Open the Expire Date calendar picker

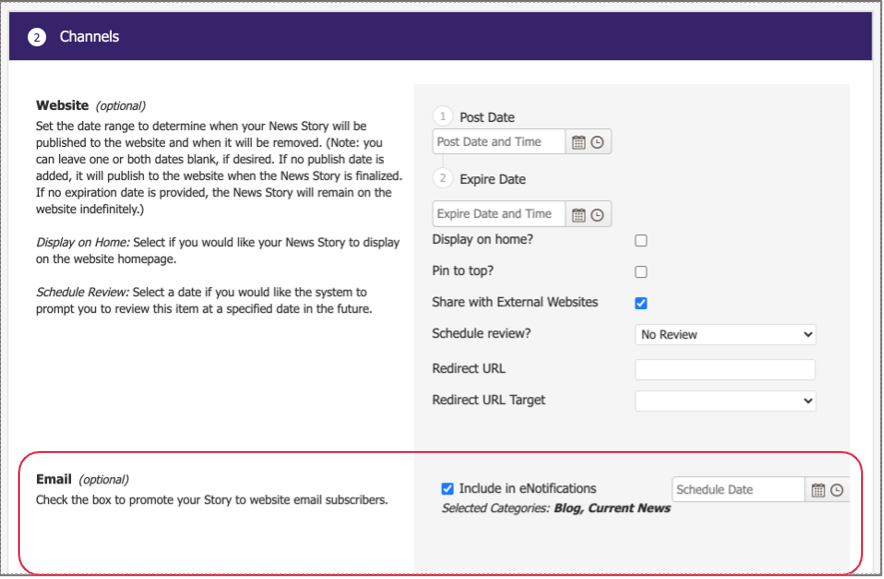coord(578,215)
